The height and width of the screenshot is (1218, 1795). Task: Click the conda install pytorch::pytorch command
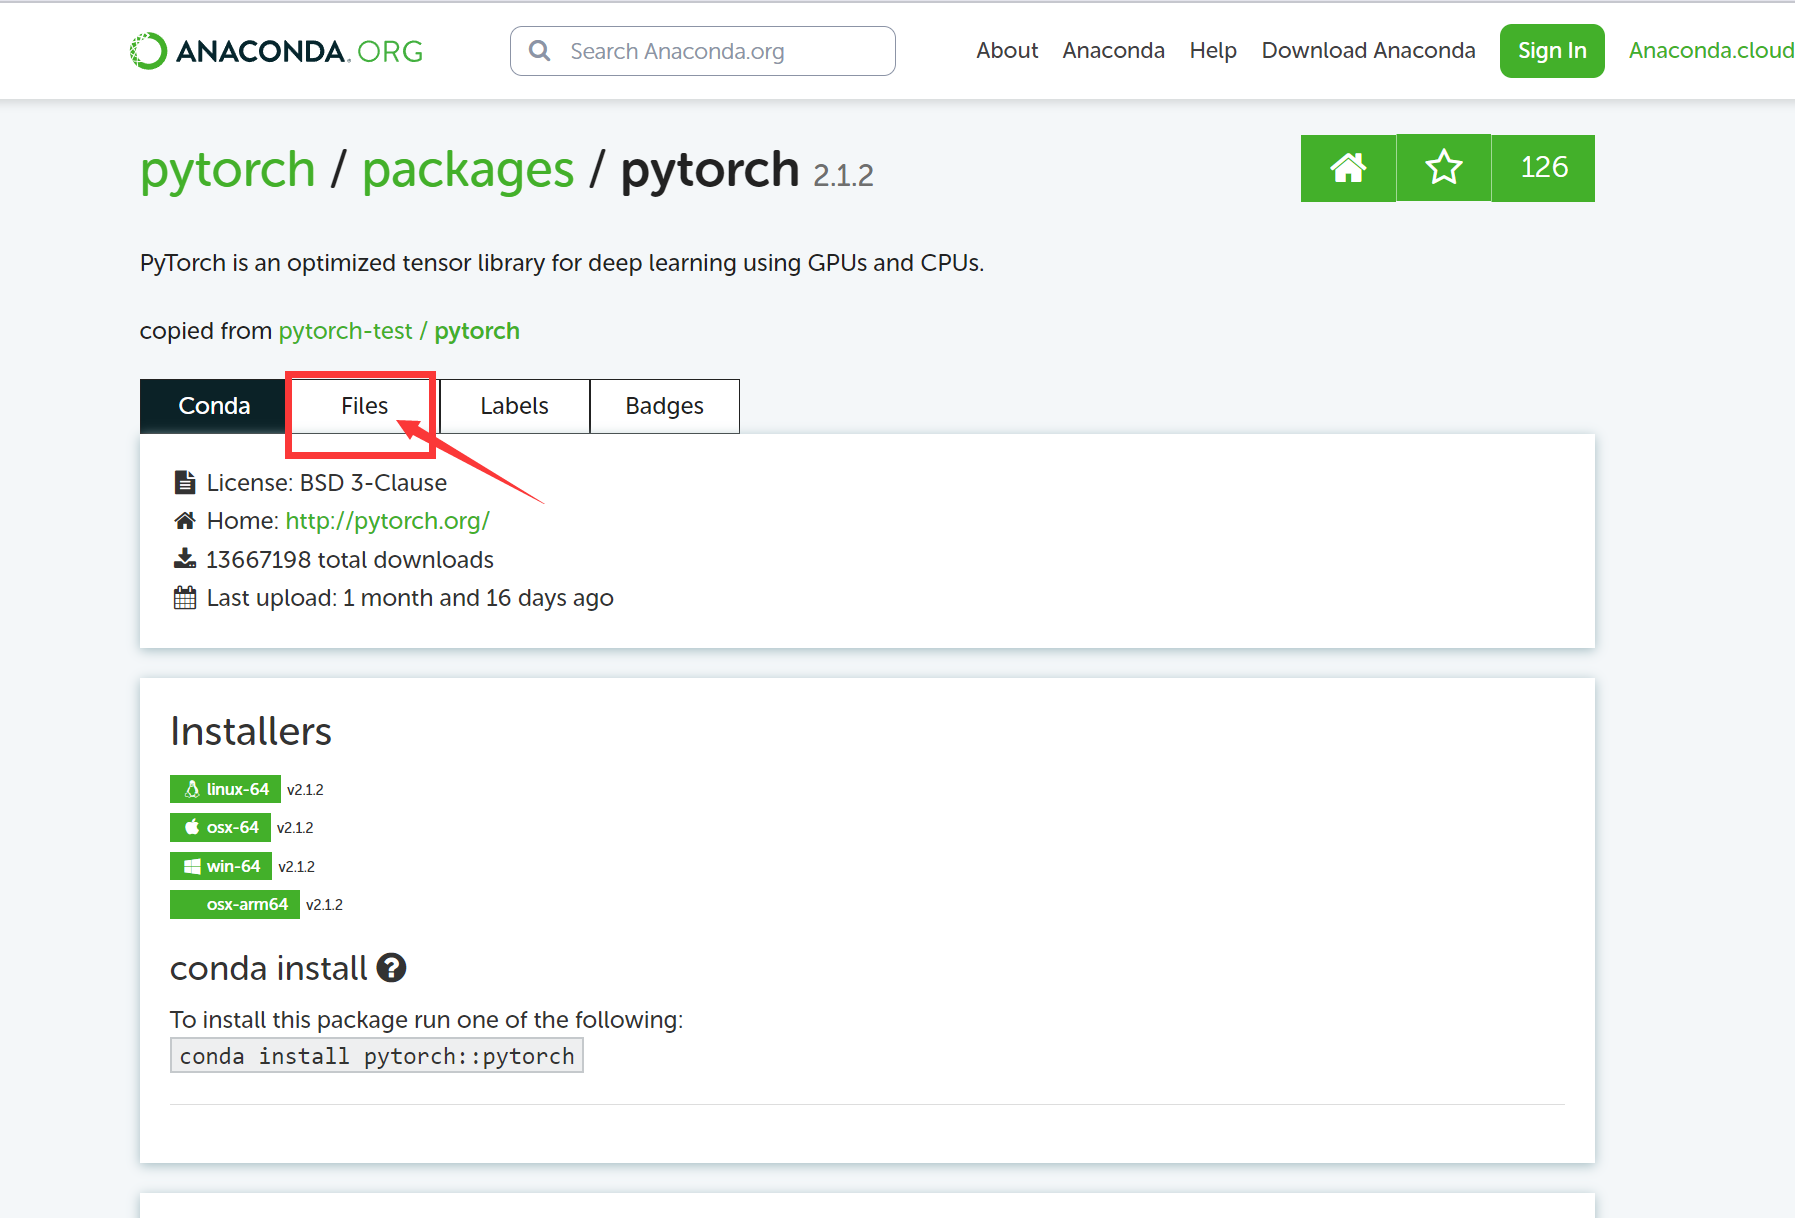pos(377,1056)
